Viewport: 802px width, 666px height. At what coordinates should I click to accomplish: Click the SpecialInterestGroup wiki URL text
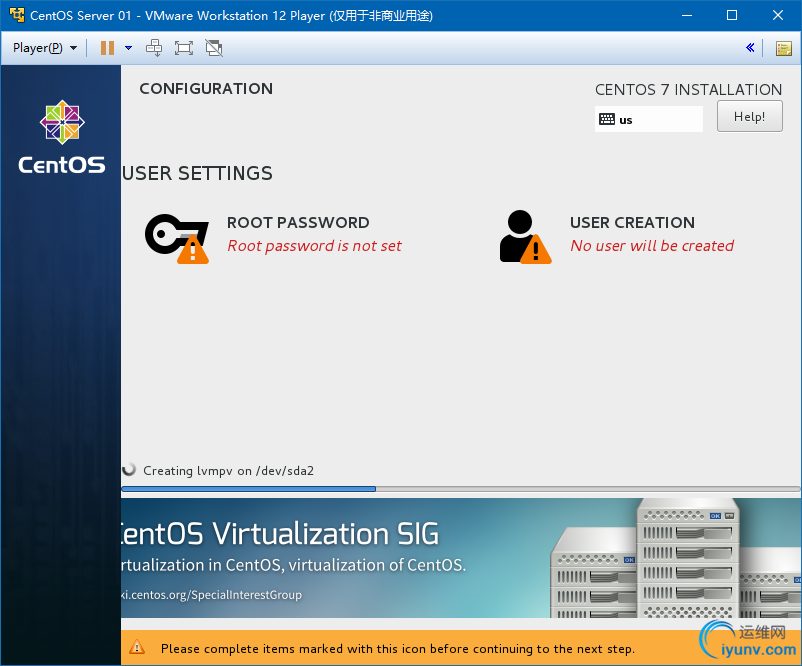point(211,595)
